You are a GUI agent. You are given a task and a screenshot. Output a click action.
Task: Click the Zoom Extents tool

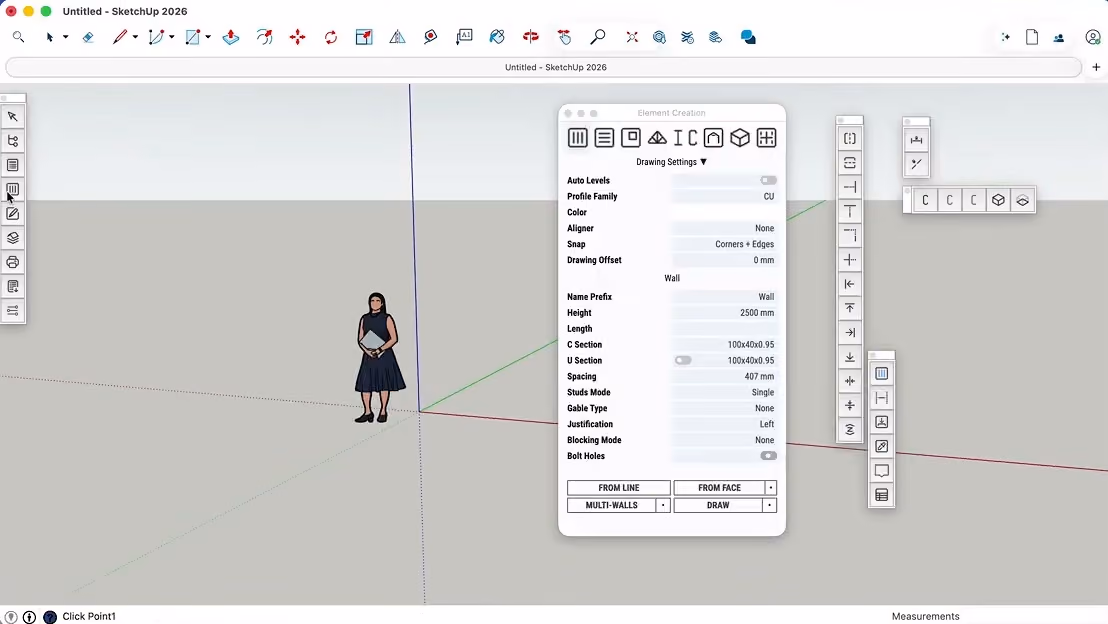pyautogui.click(x=632, y=37)
